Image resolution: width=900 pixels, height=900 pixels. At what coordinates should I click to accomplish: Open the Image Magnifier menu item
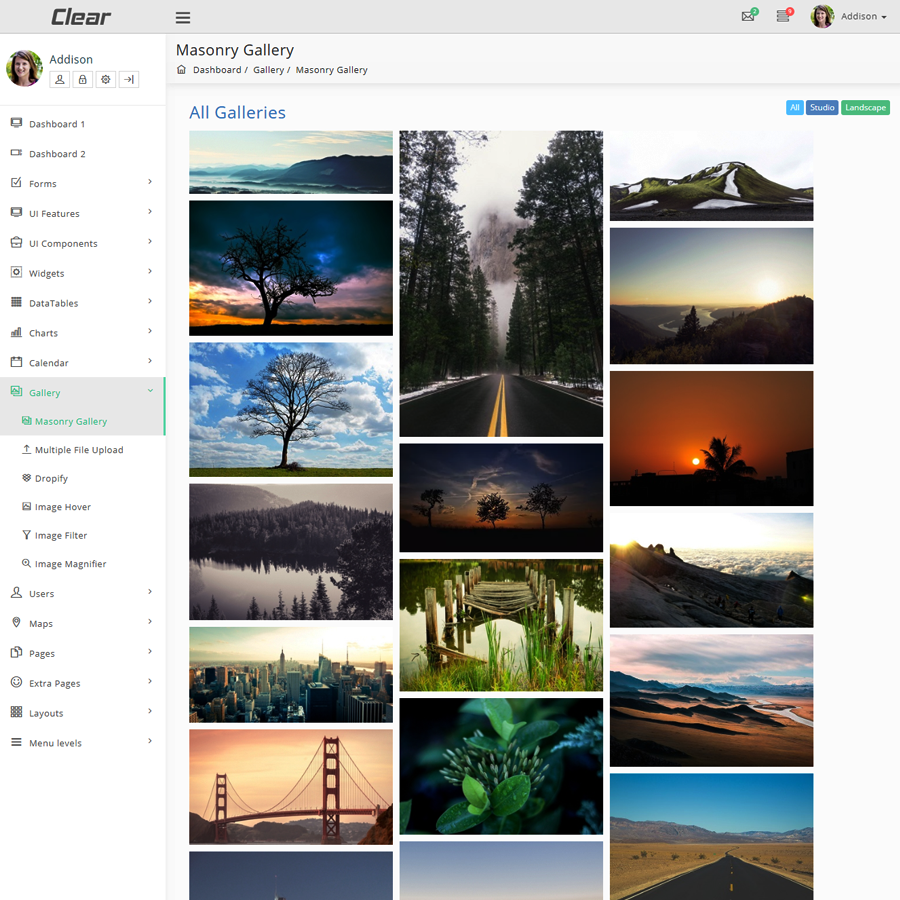tap(71, 564)
